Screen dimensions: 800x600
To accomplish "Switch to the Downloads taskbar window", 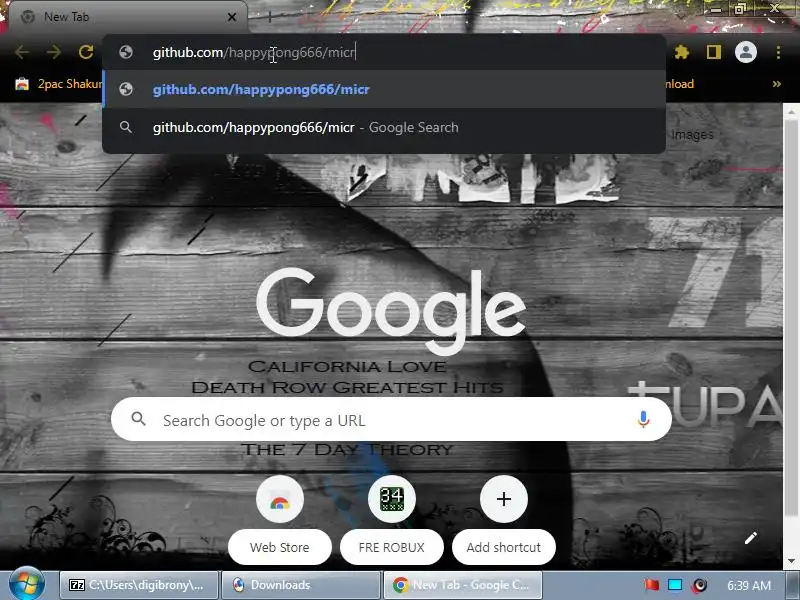I will 301,585.
